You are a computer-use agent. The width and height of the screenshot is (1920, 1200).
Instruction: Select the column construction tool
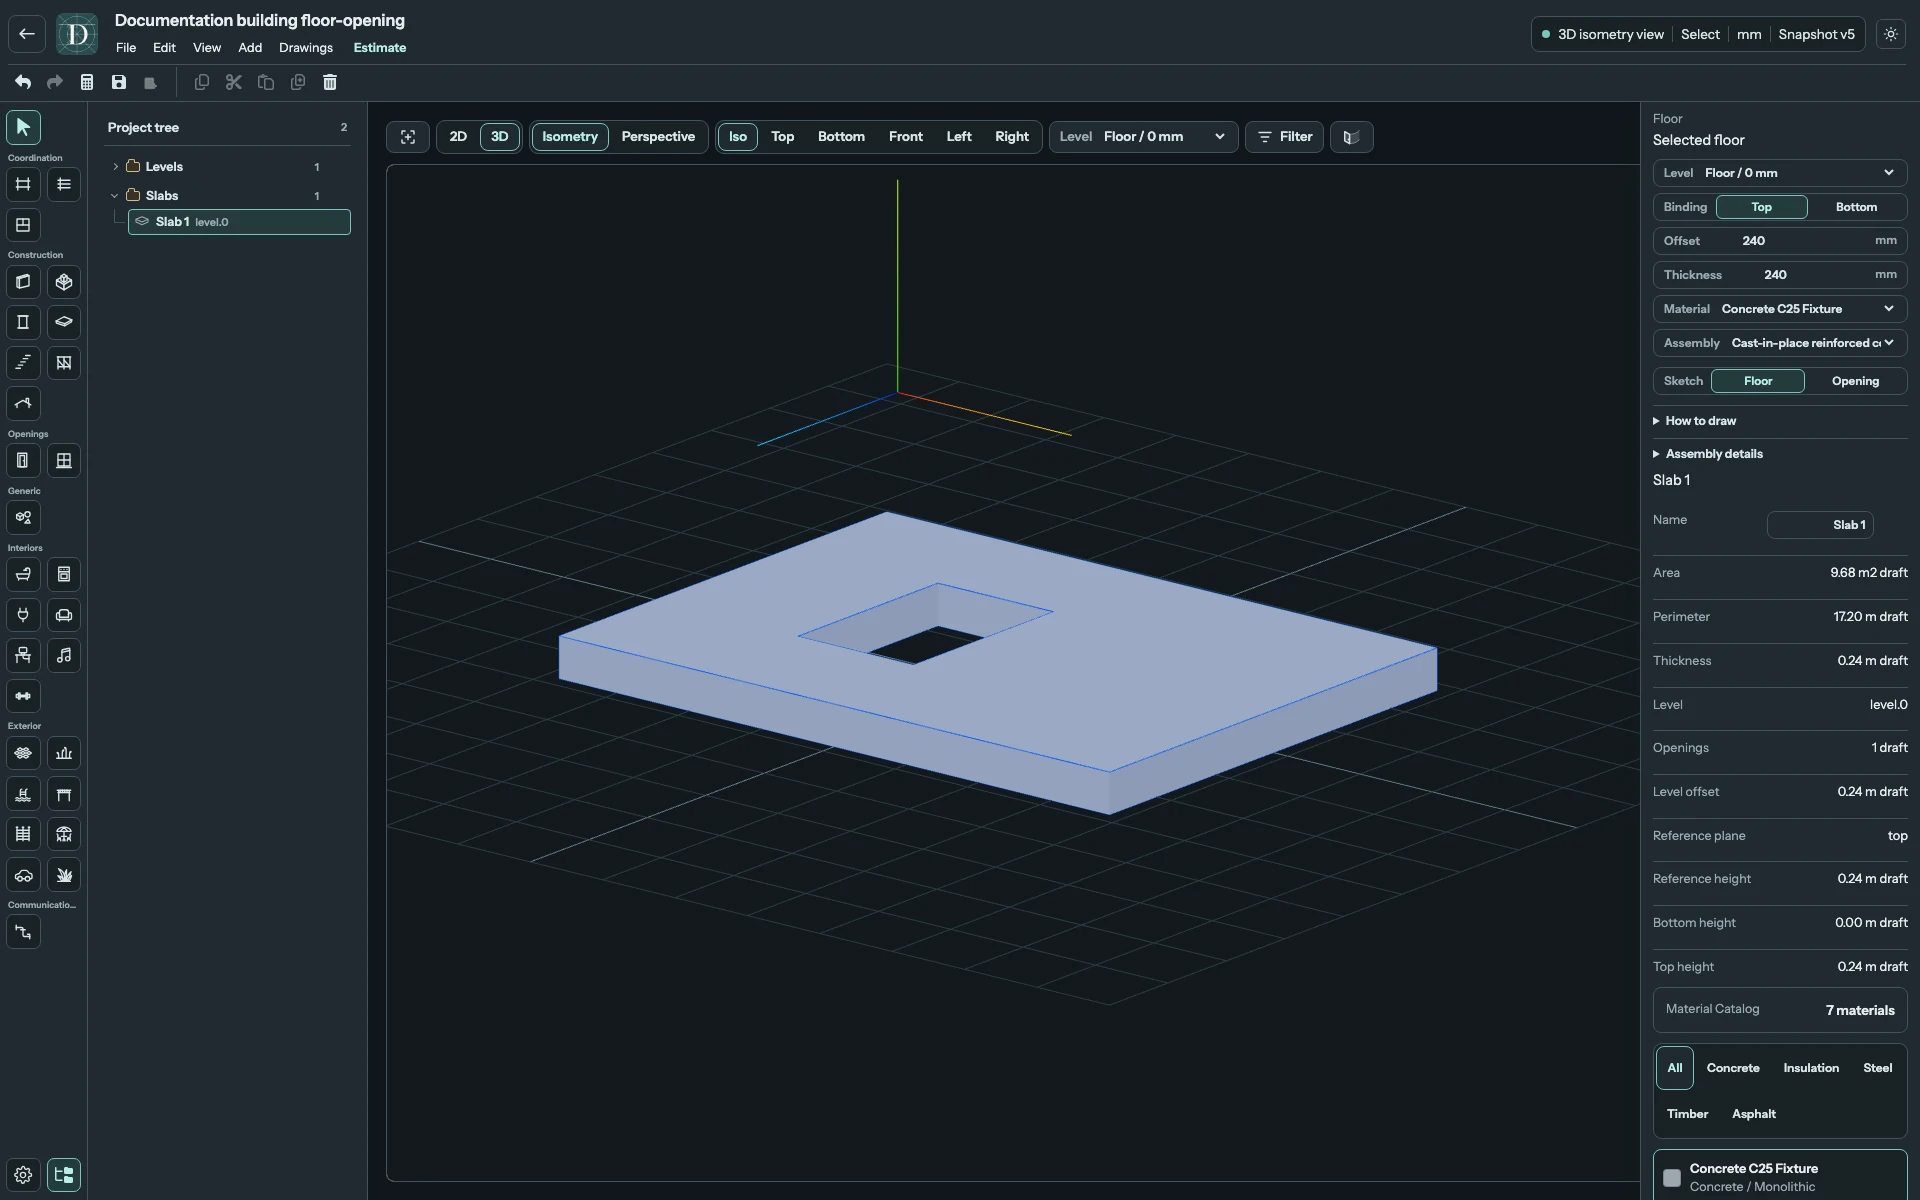[23, 322]
